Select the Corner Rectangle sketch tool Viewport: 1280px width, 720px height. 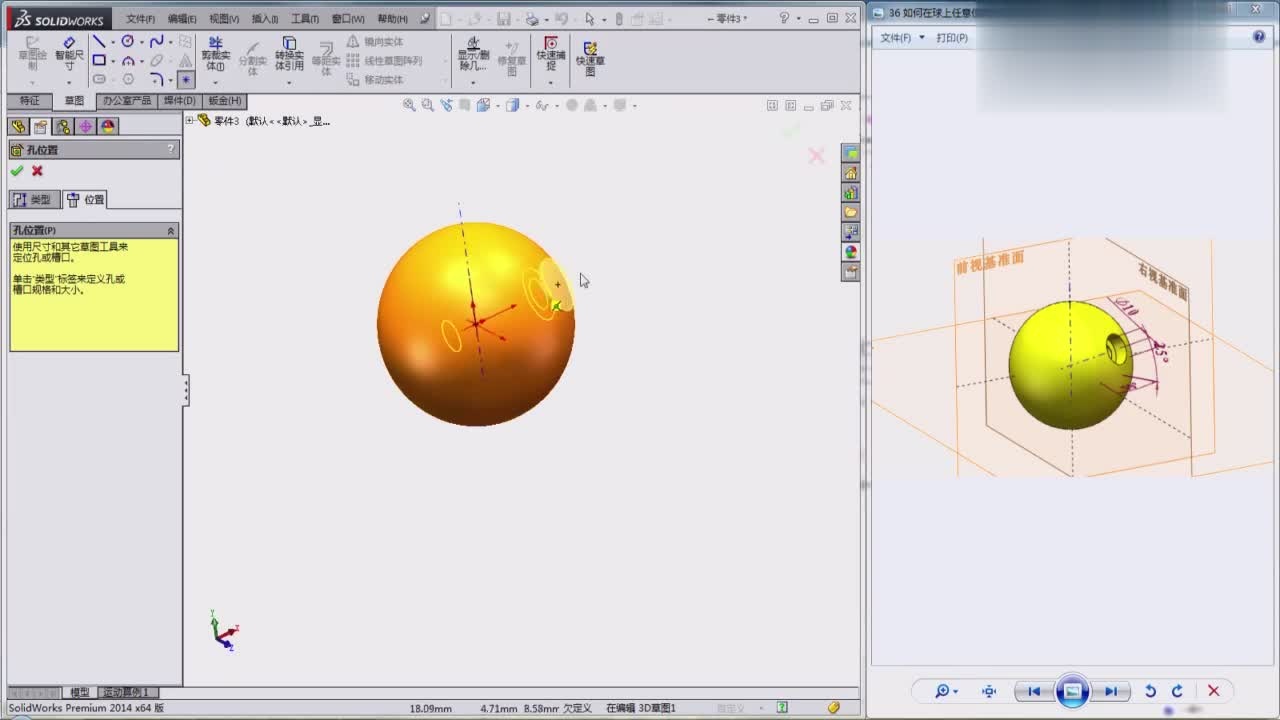pyautogui.click(x=99, y=60)
